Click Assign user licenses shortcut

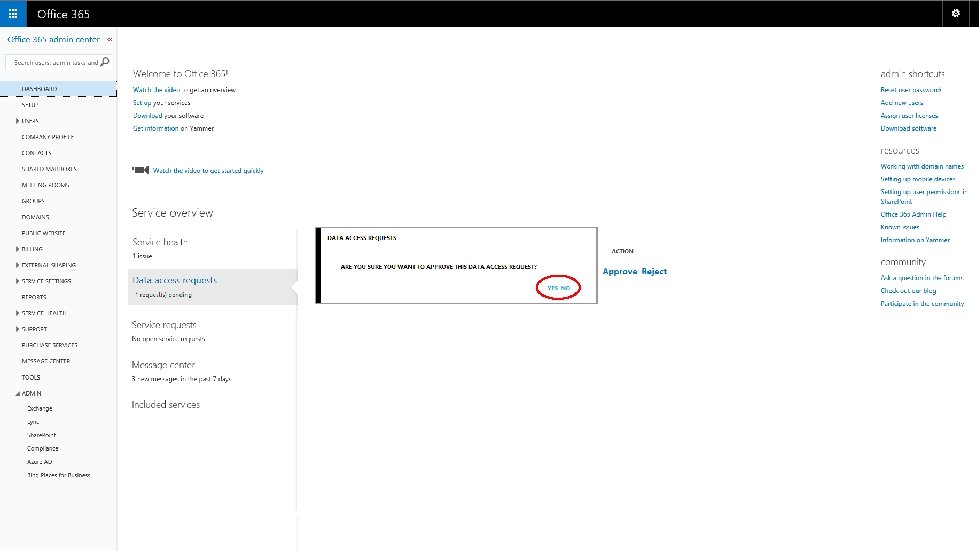coord(909,115)
